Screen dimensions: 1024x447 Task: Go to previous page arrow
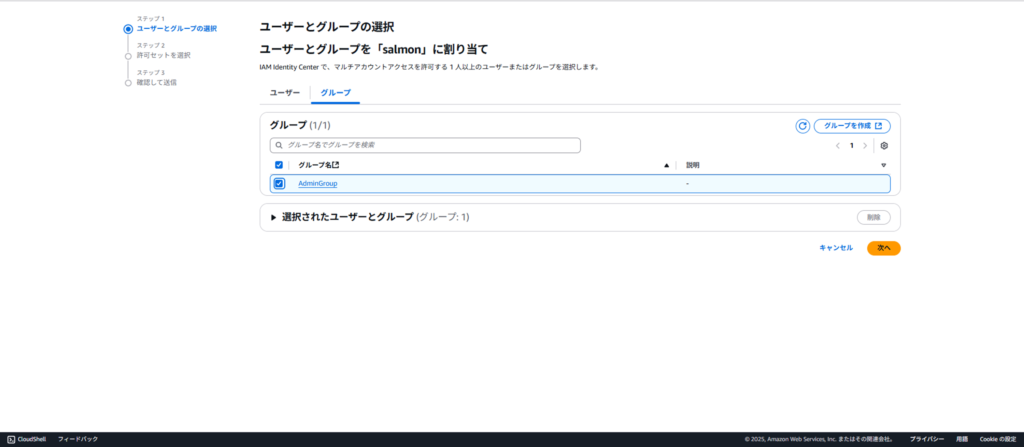coord(838,146)
